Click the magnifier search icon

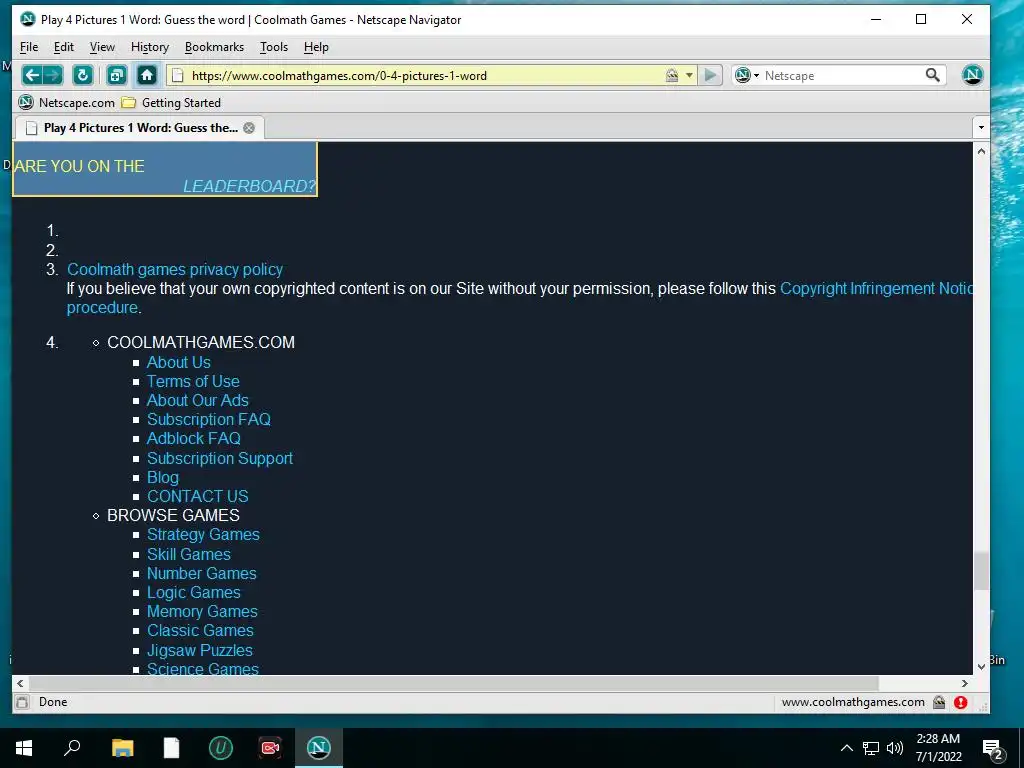pyautogui.click(x=933, y=75)
